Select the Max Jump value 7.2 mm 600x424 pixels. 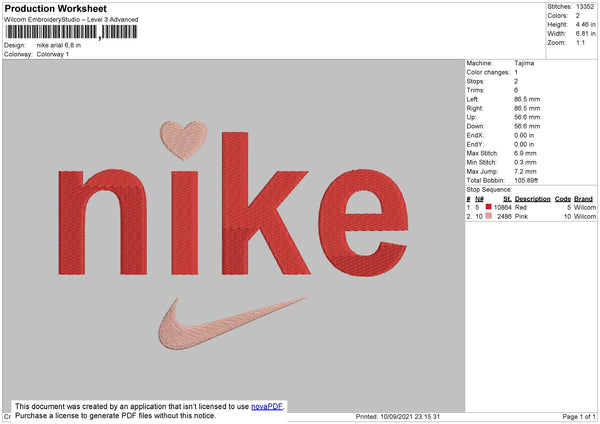(525, 171)
